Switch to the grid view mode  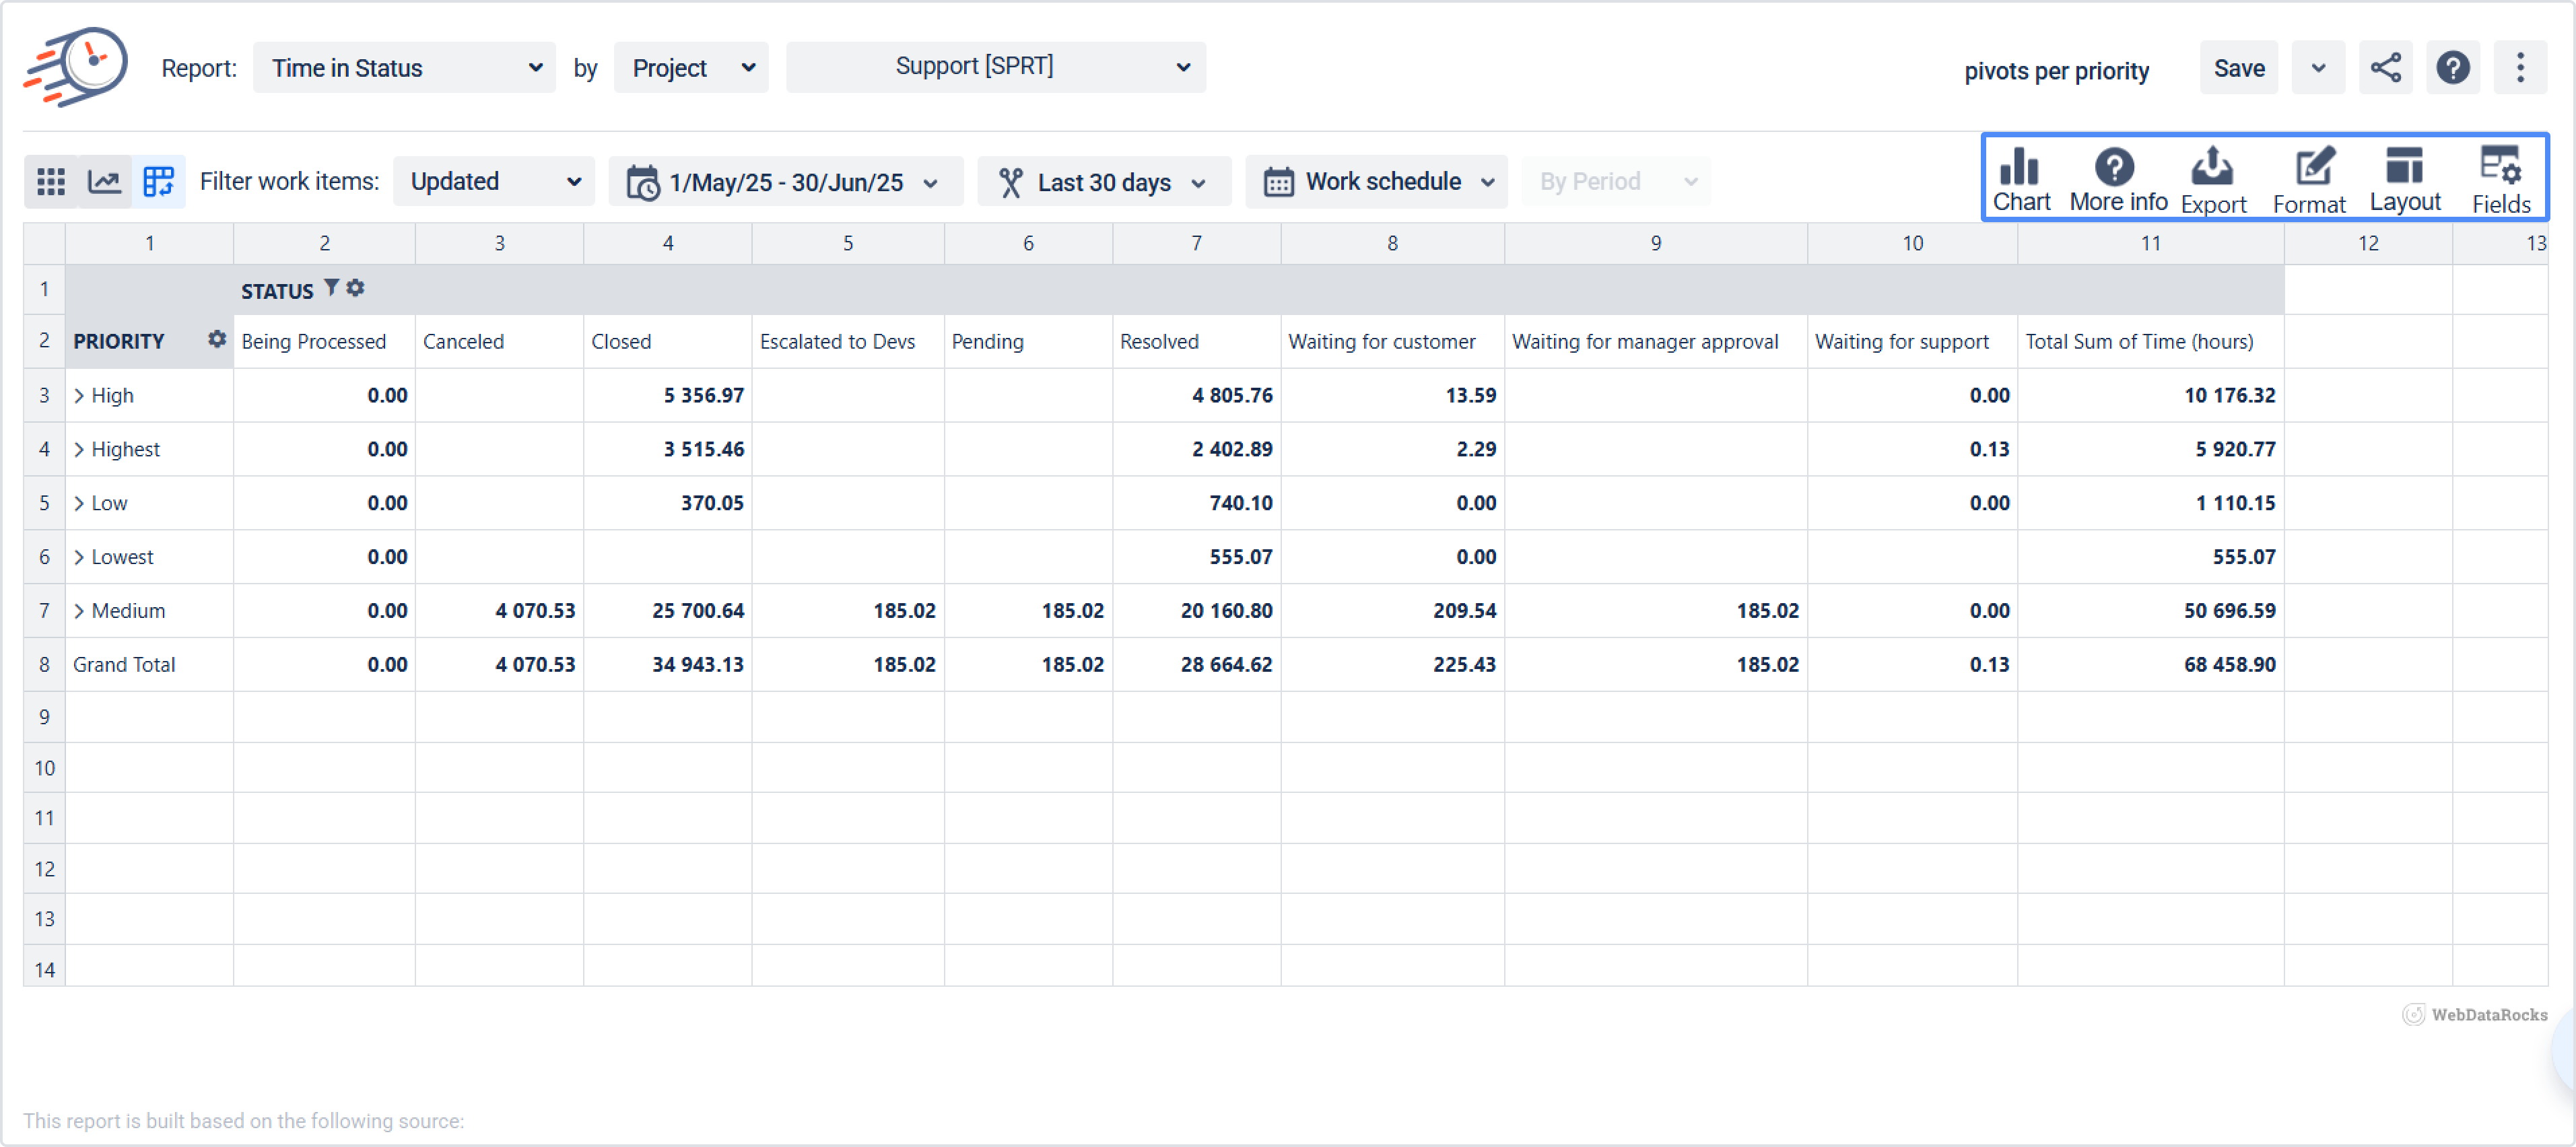coord(51,181)
